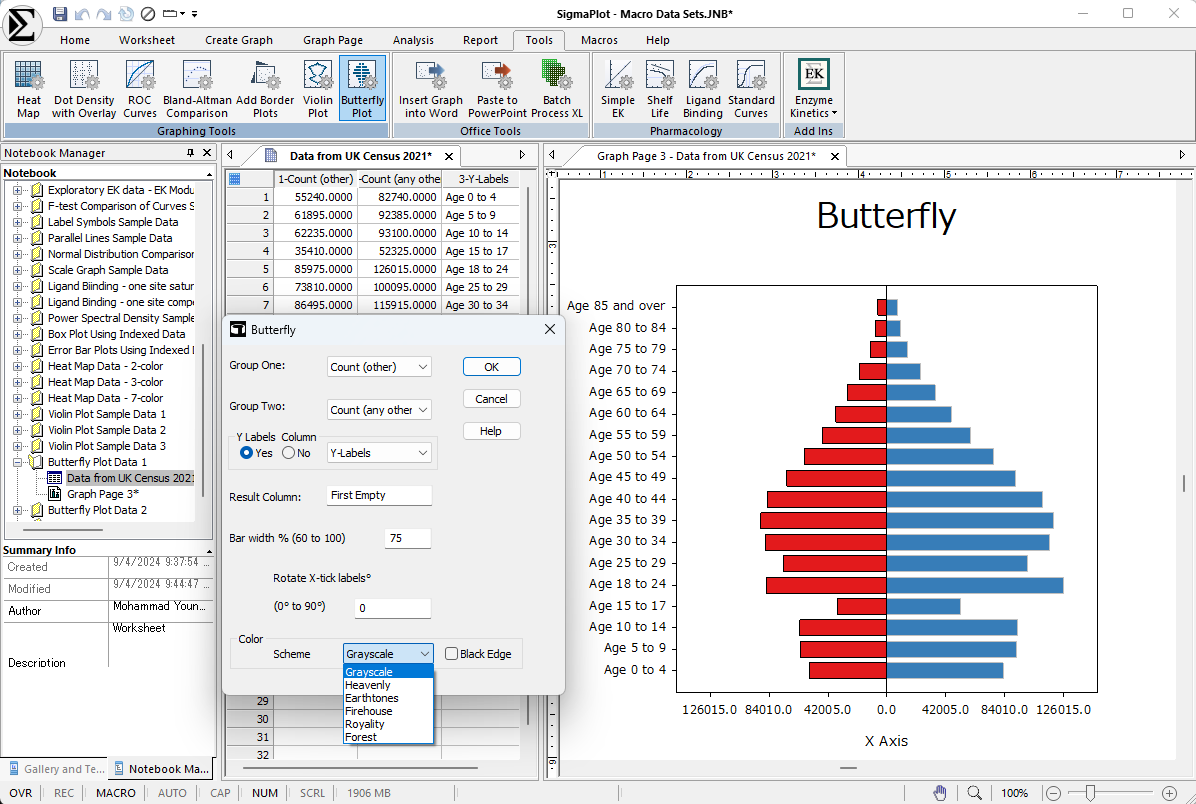This screenshot has width=1196, height=804.
Task: Expand the Enzyme Kinetics dropdown
Action: (813, 88)
